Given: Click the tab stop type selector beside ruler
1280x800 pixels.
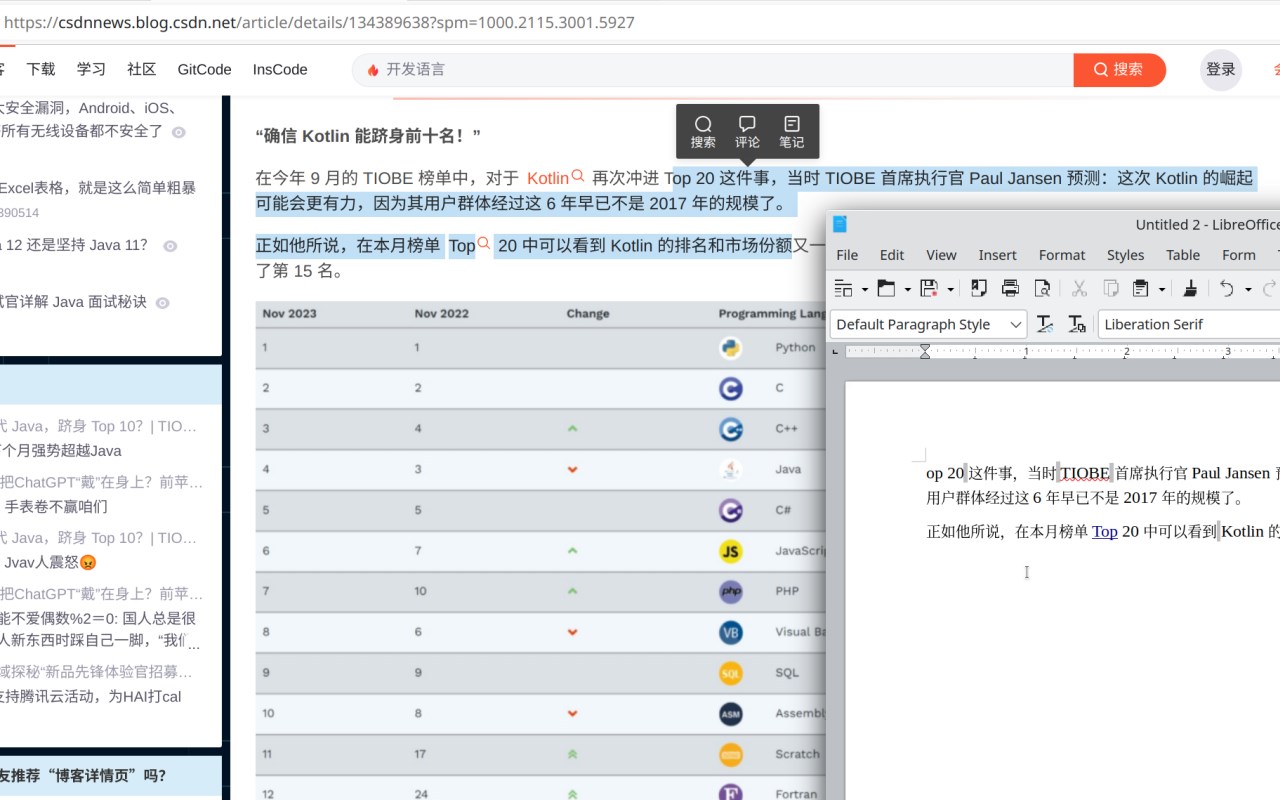Looking at the screenshot, I should [x=835, y=352].
